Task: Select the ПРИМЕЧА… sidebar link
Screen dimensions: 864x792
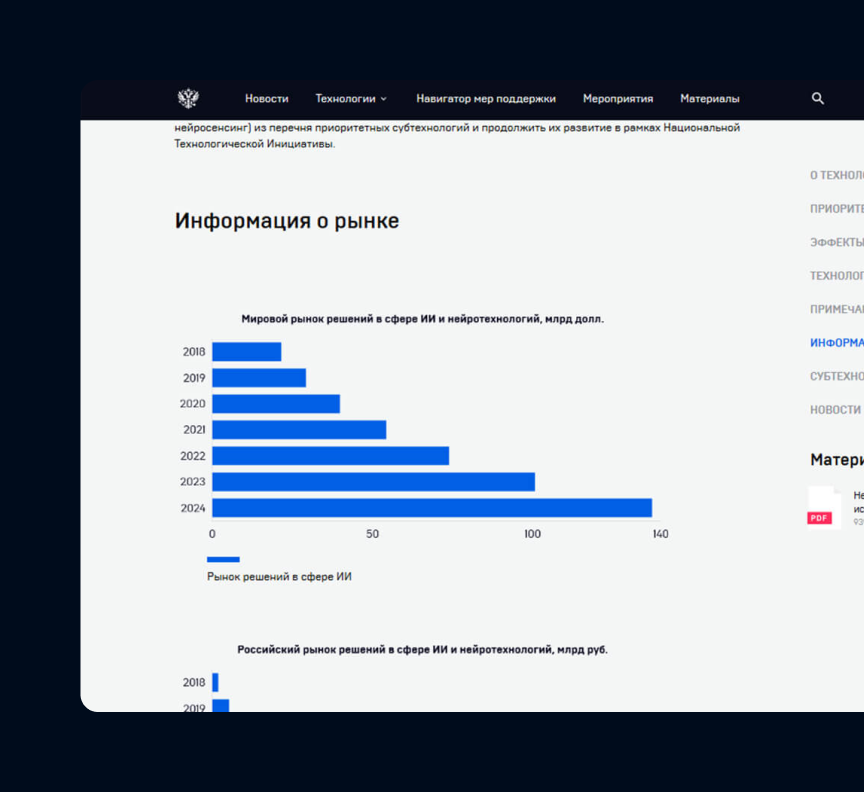Action: [x=837, y=309]
